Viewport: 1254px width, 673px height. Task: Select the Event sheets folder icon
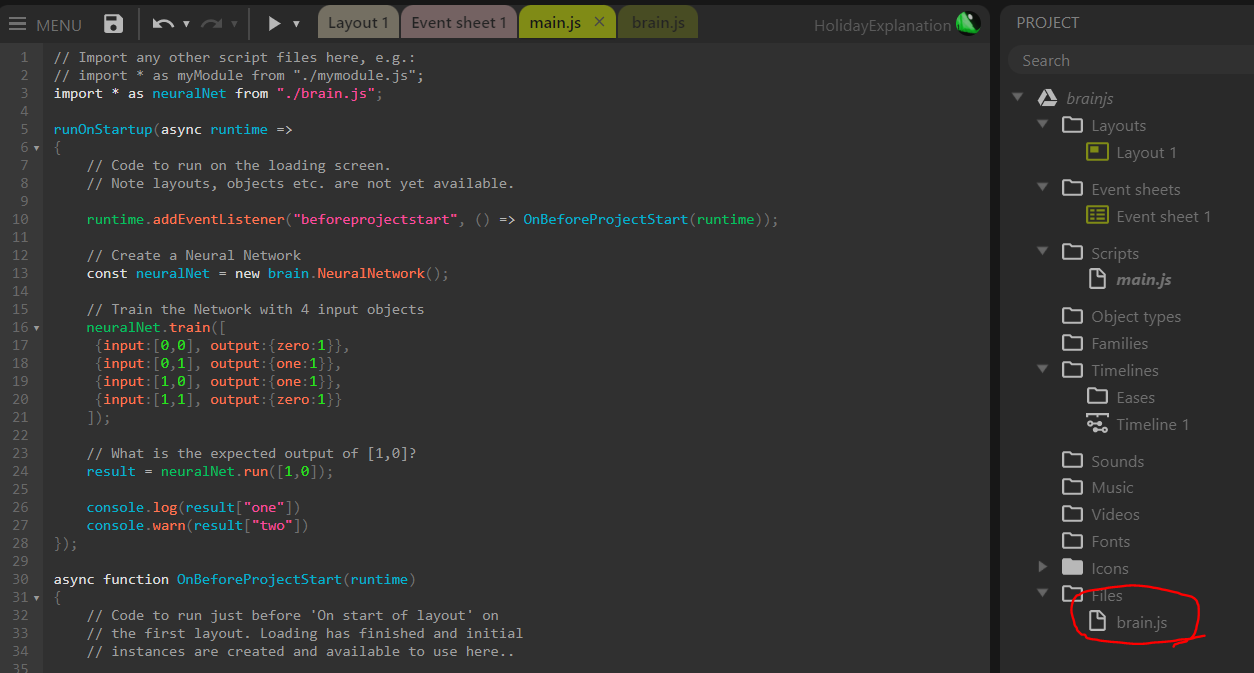click(1073, 188)
